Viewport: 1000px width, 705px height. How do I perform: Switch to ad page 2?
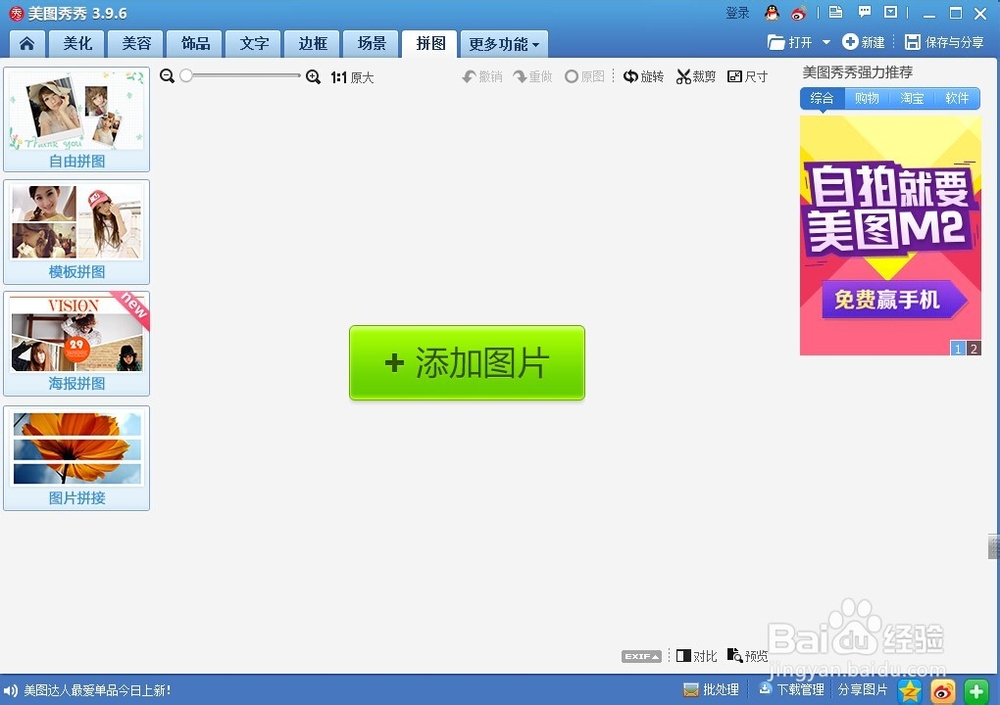tap(974, 348)
